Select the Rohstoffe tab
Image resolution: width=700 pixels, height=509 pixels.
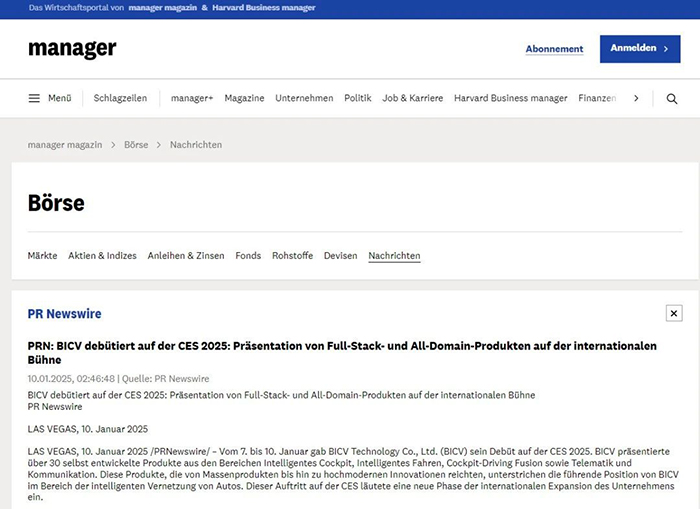pos(292,256)
